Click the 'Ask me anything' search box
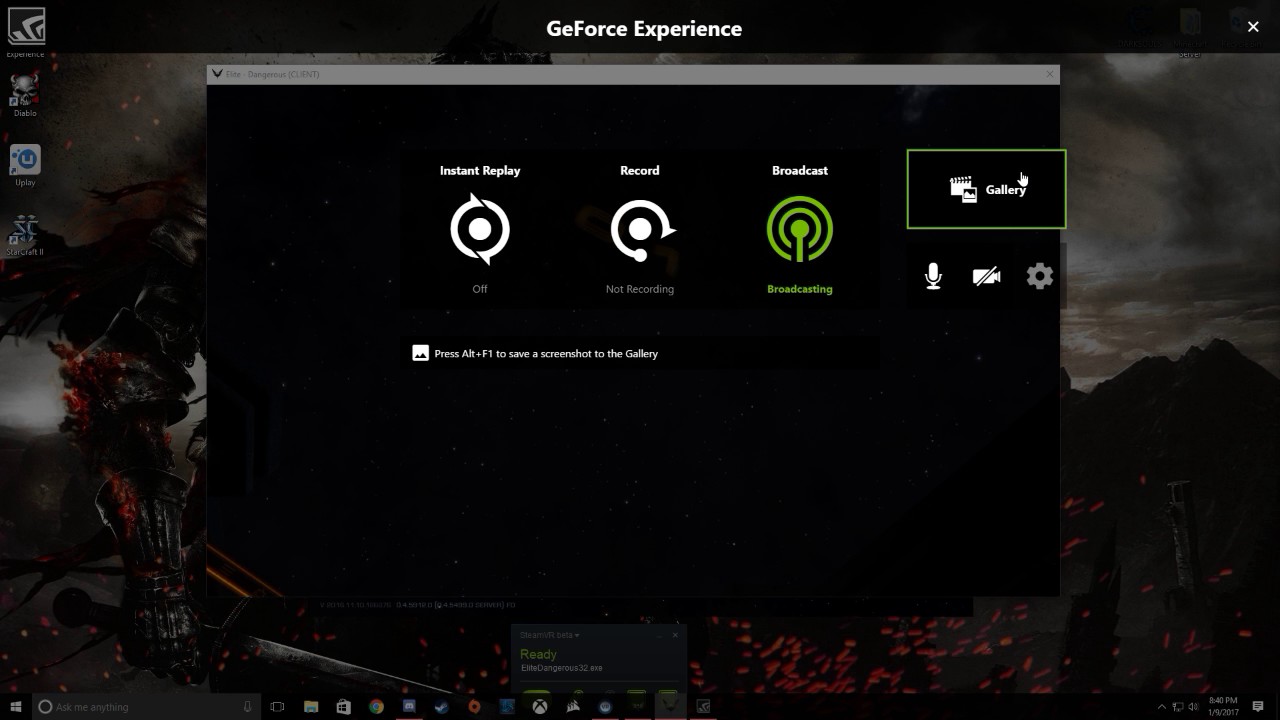Image resolution: width=1280 pixels, height=720 pixels. coord(145,707)
